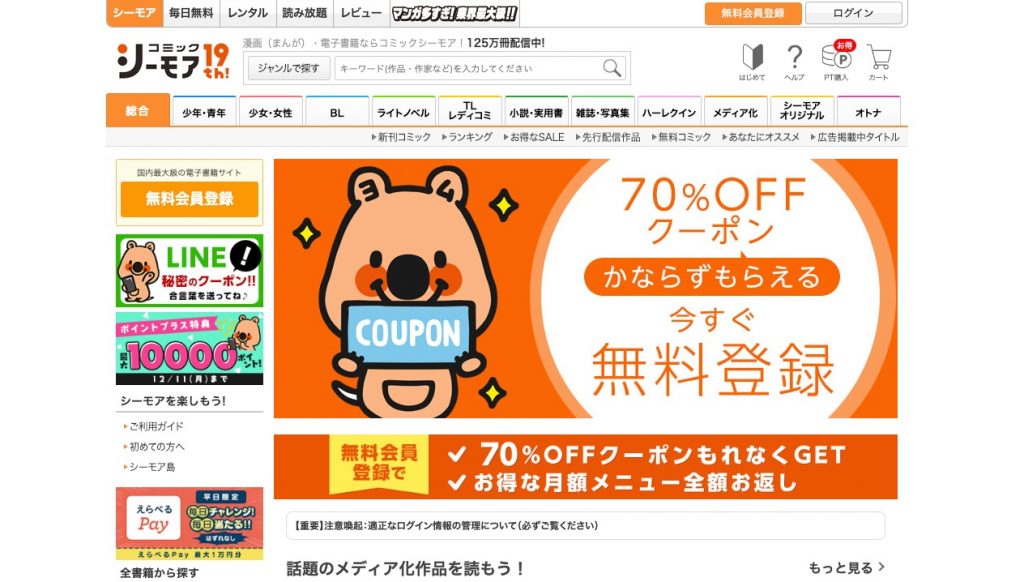Expand もっと見る for media titles

point(846,568)
